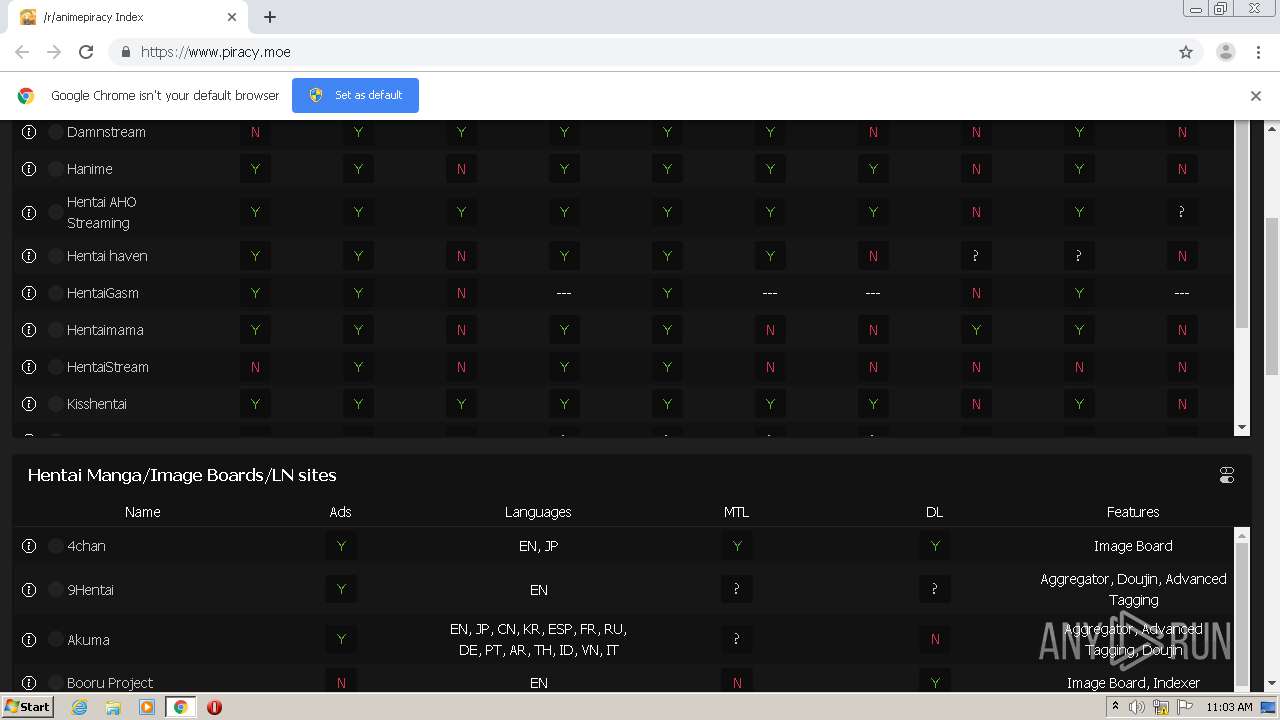Click upper table scroll-down arrow
Screen dimensions: 1280x720
tap(1242, 428)
